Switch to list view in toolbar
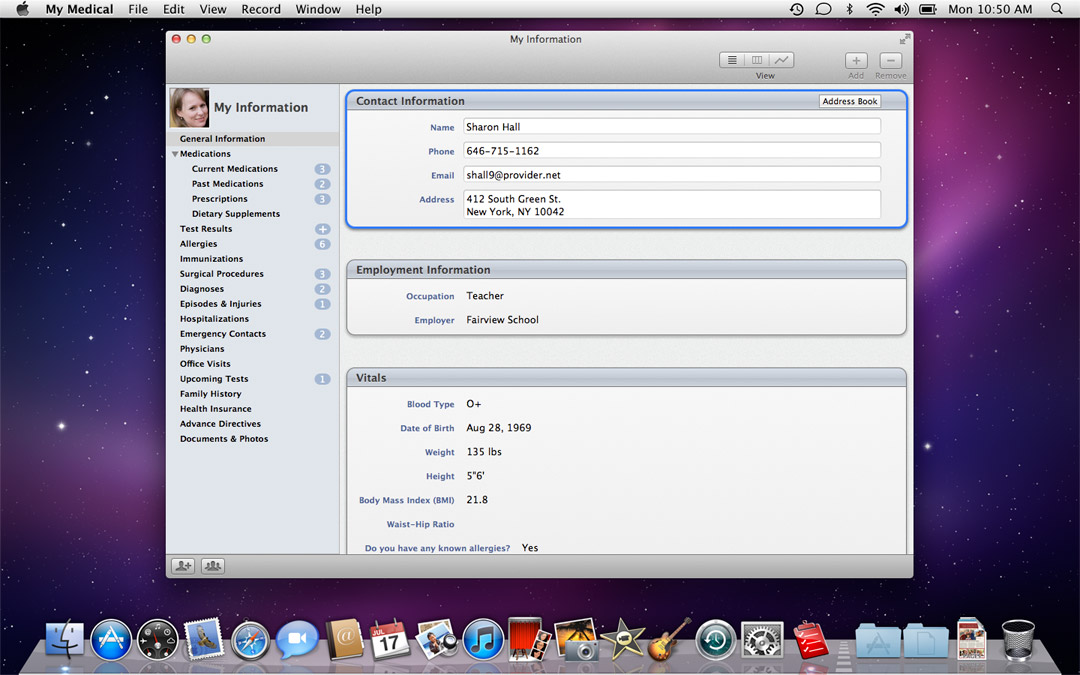 point(733,60)
